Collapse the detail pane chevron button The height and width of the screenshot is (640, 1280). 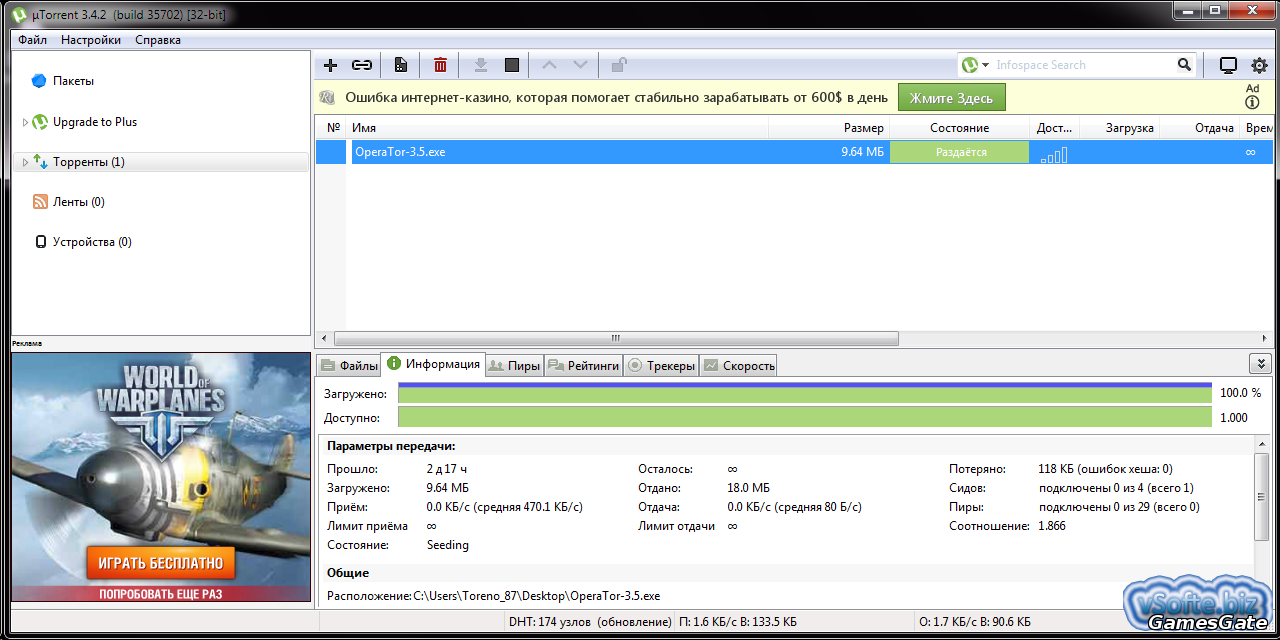tap(1260, 364)
